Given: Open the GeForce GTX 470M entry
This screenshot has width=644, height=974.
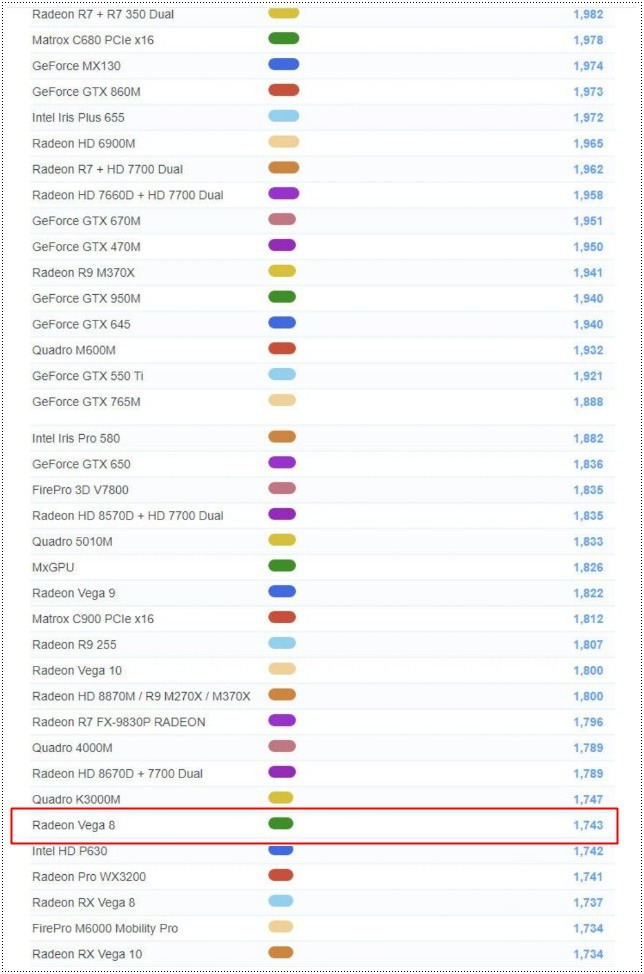Looking at the screenshot, I should pyautogui.click(x=86, y=247).
